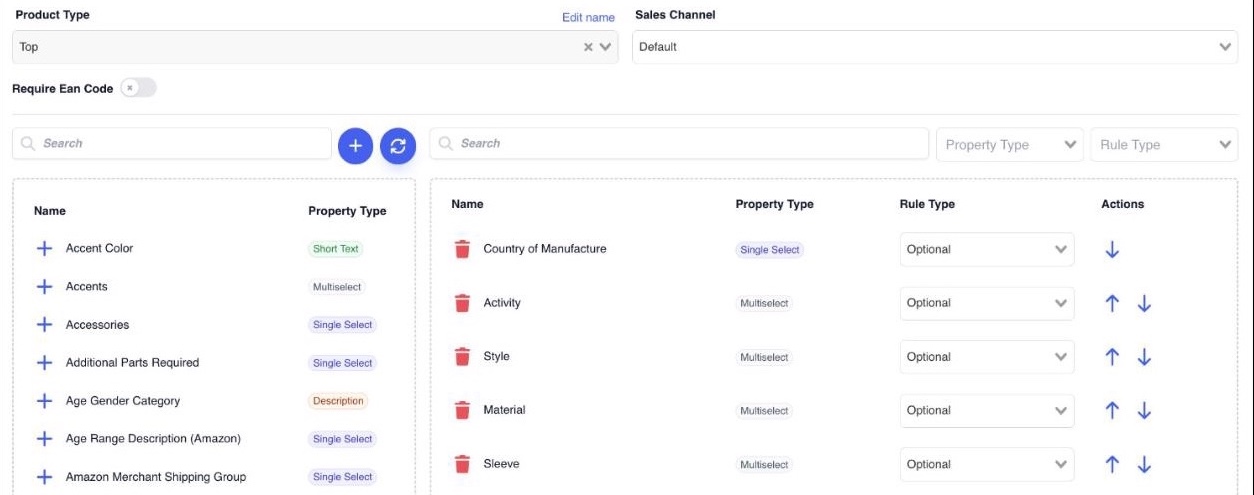Move the Style row down
The image size is (1254, 495).
click(x=1145, y=357)
